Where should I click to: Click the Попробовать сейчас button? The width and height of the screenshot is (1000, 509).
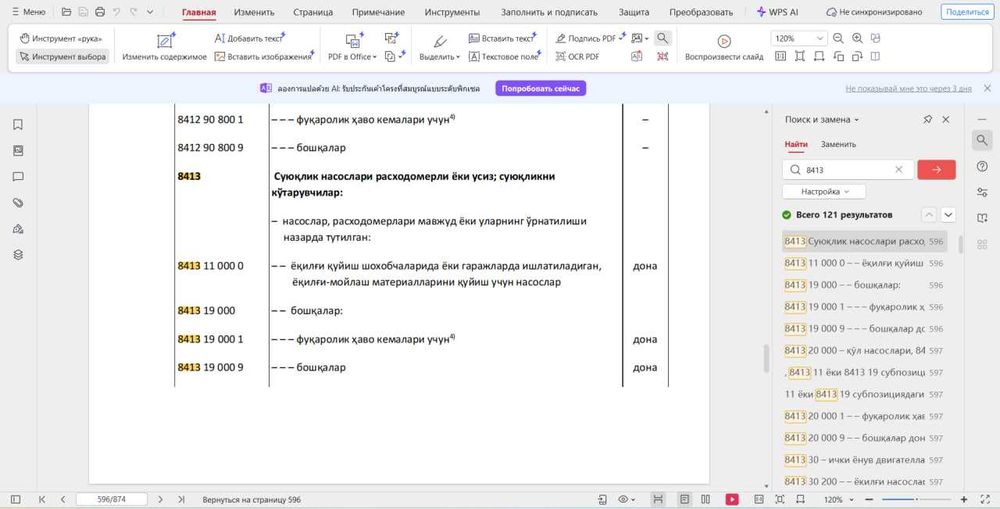541,89
